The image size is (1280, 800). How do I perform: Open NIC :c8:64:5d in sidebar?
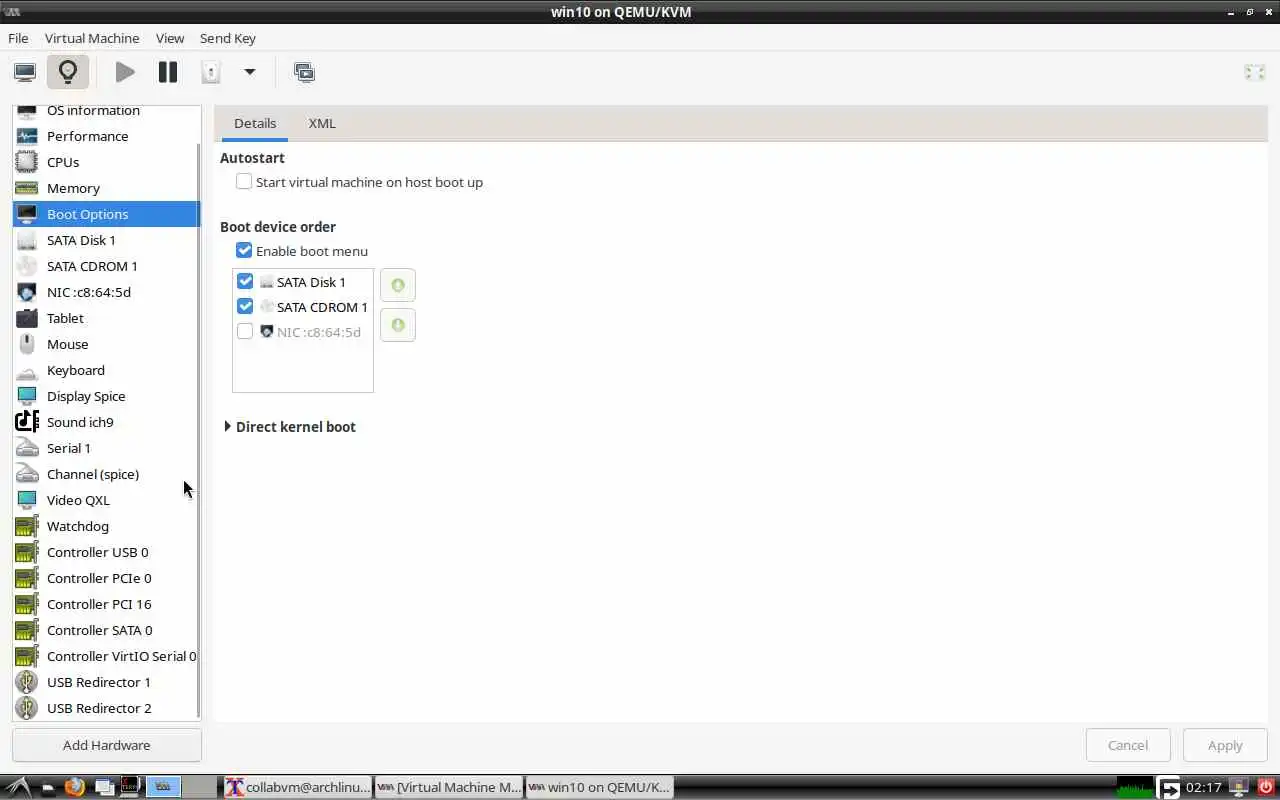tap(106, 292)
